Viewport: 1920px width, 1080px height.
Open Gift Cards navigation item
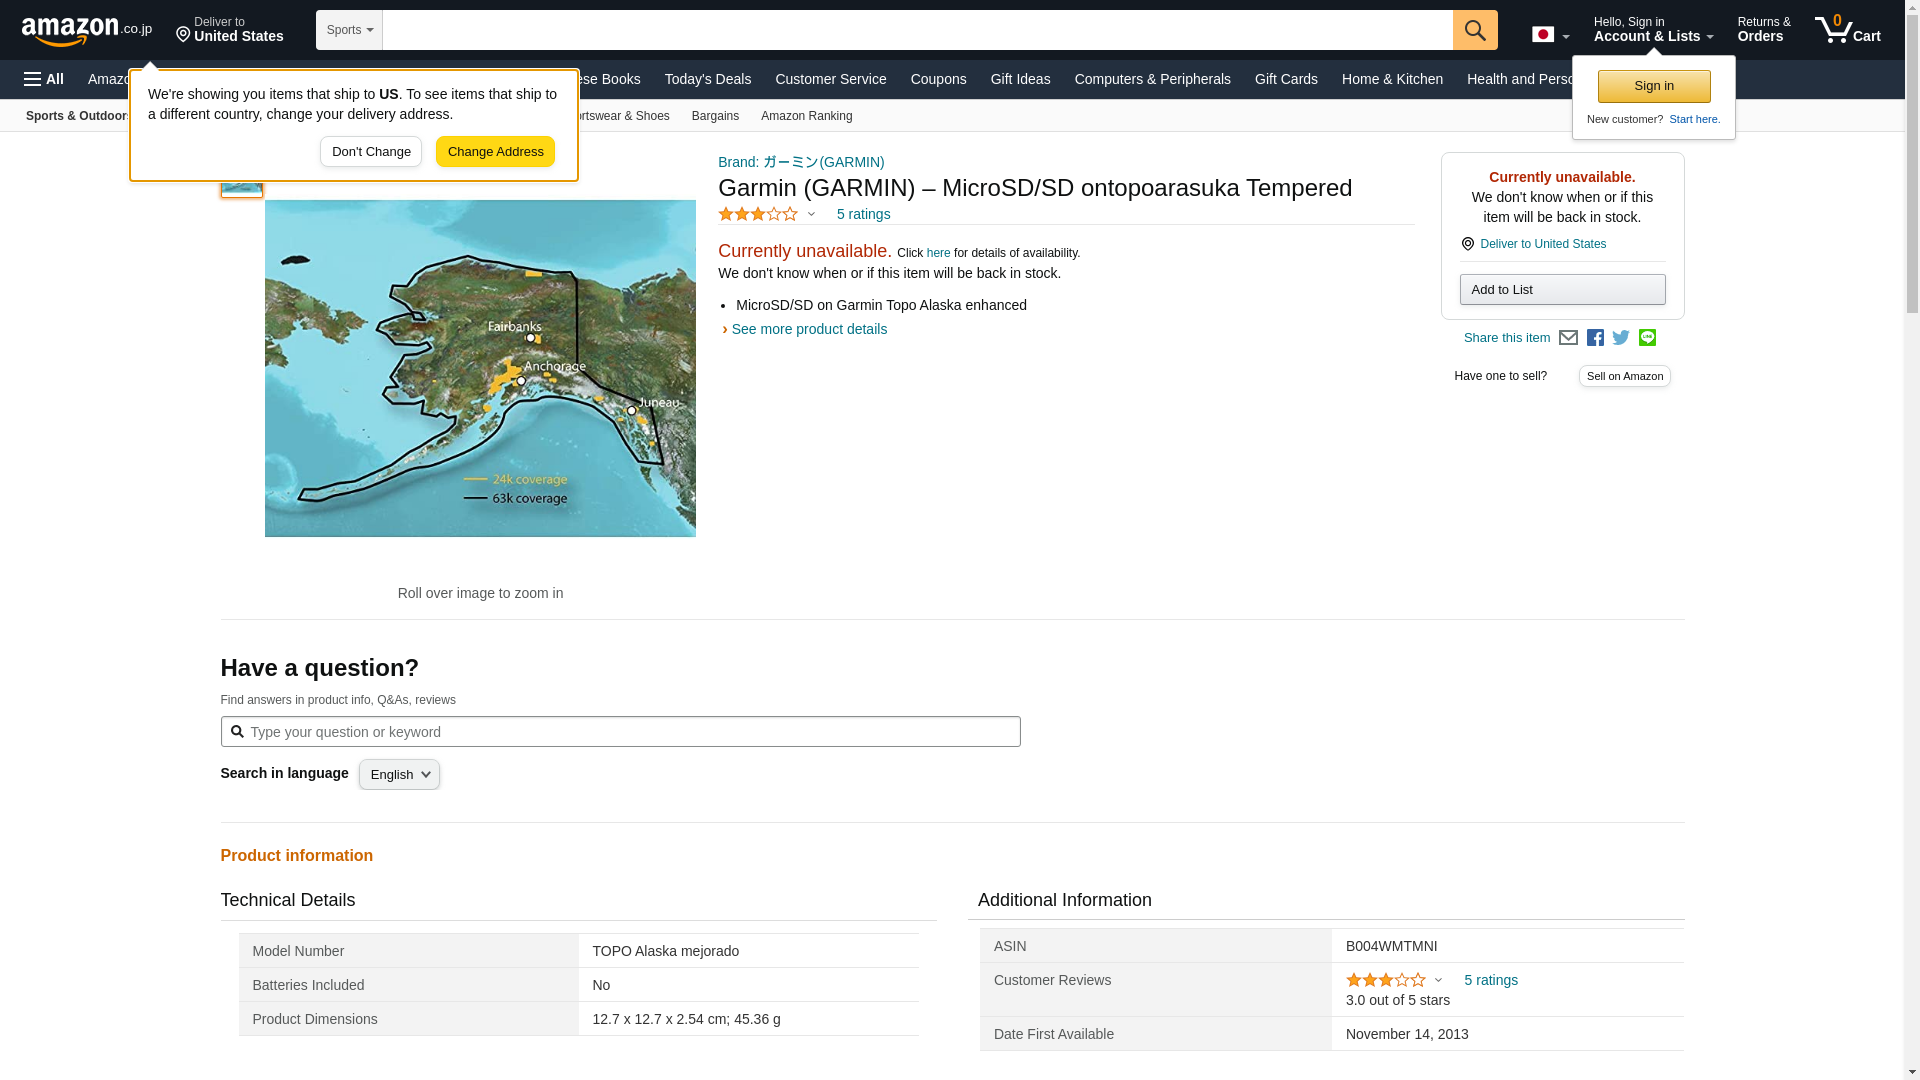pyautogui.click(x=1286, y=79)
